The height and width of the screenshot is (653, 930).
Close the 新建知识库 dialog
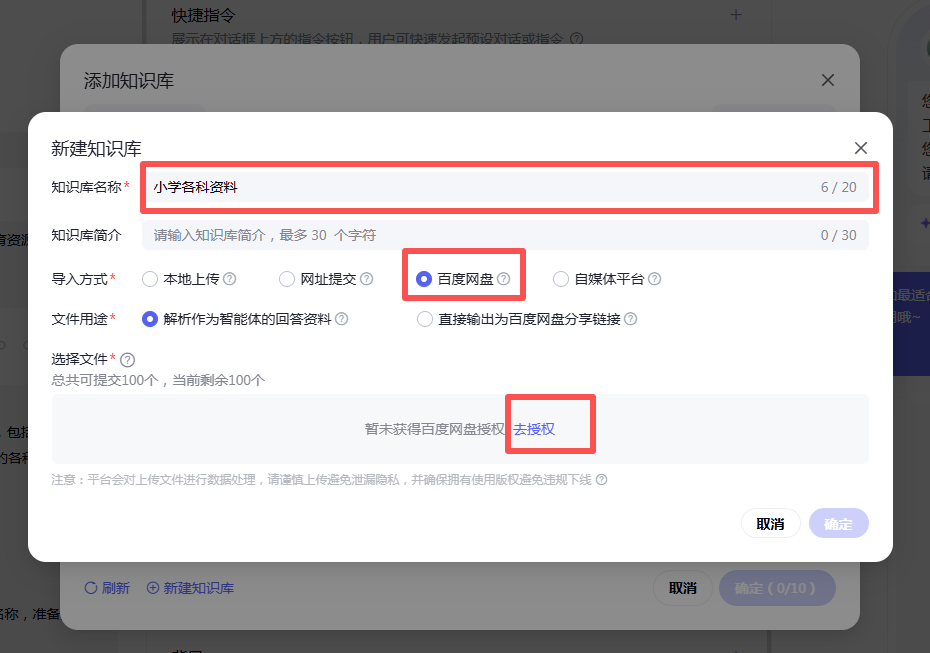(861, 148)
